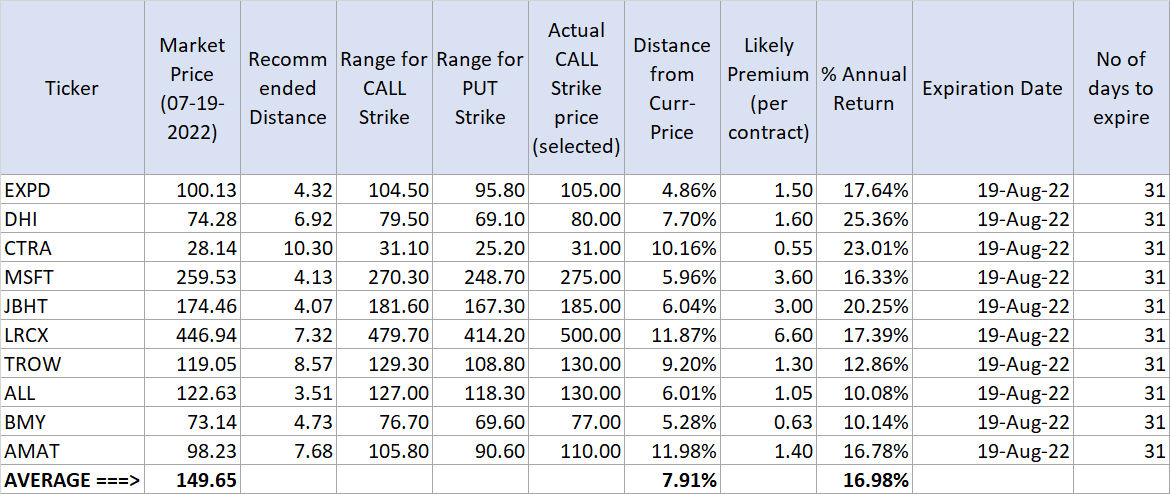This screenshot has height=494, width=1170.
Task: Click the % Annual Return header
Action: click(x=864, y=88)
